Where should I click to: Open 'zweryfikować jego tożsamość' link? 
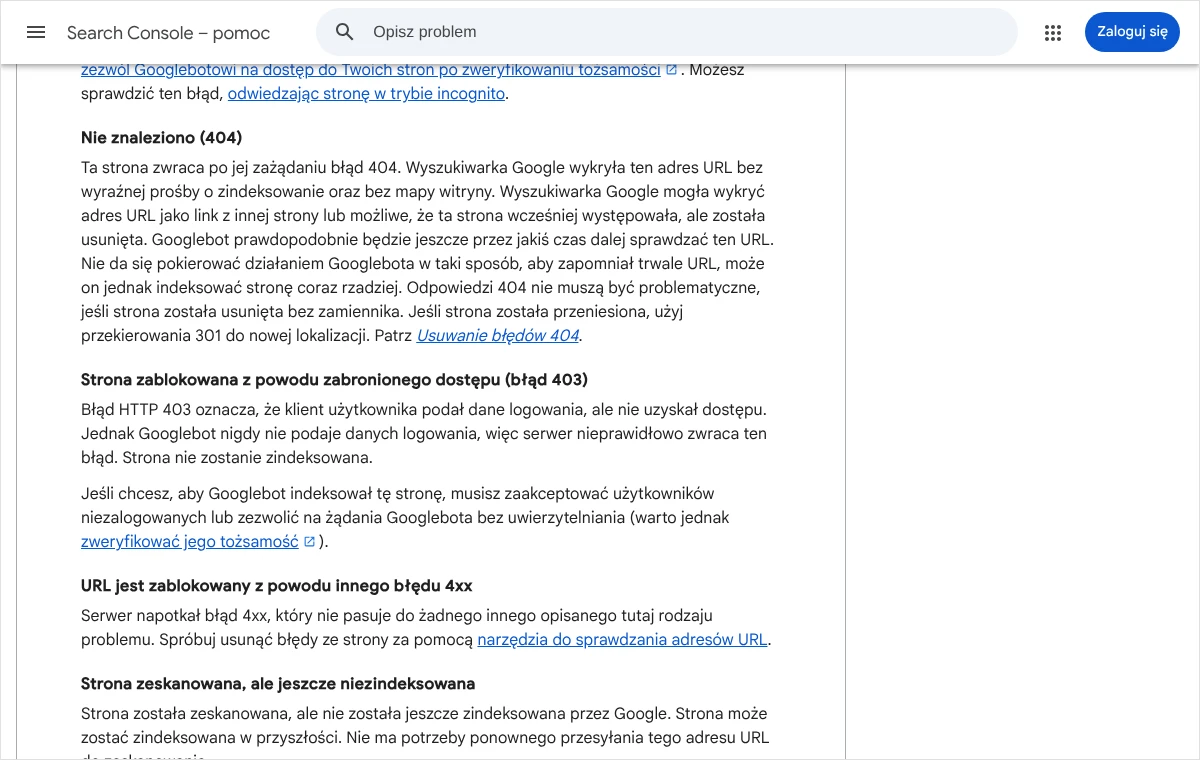point(190,542)
